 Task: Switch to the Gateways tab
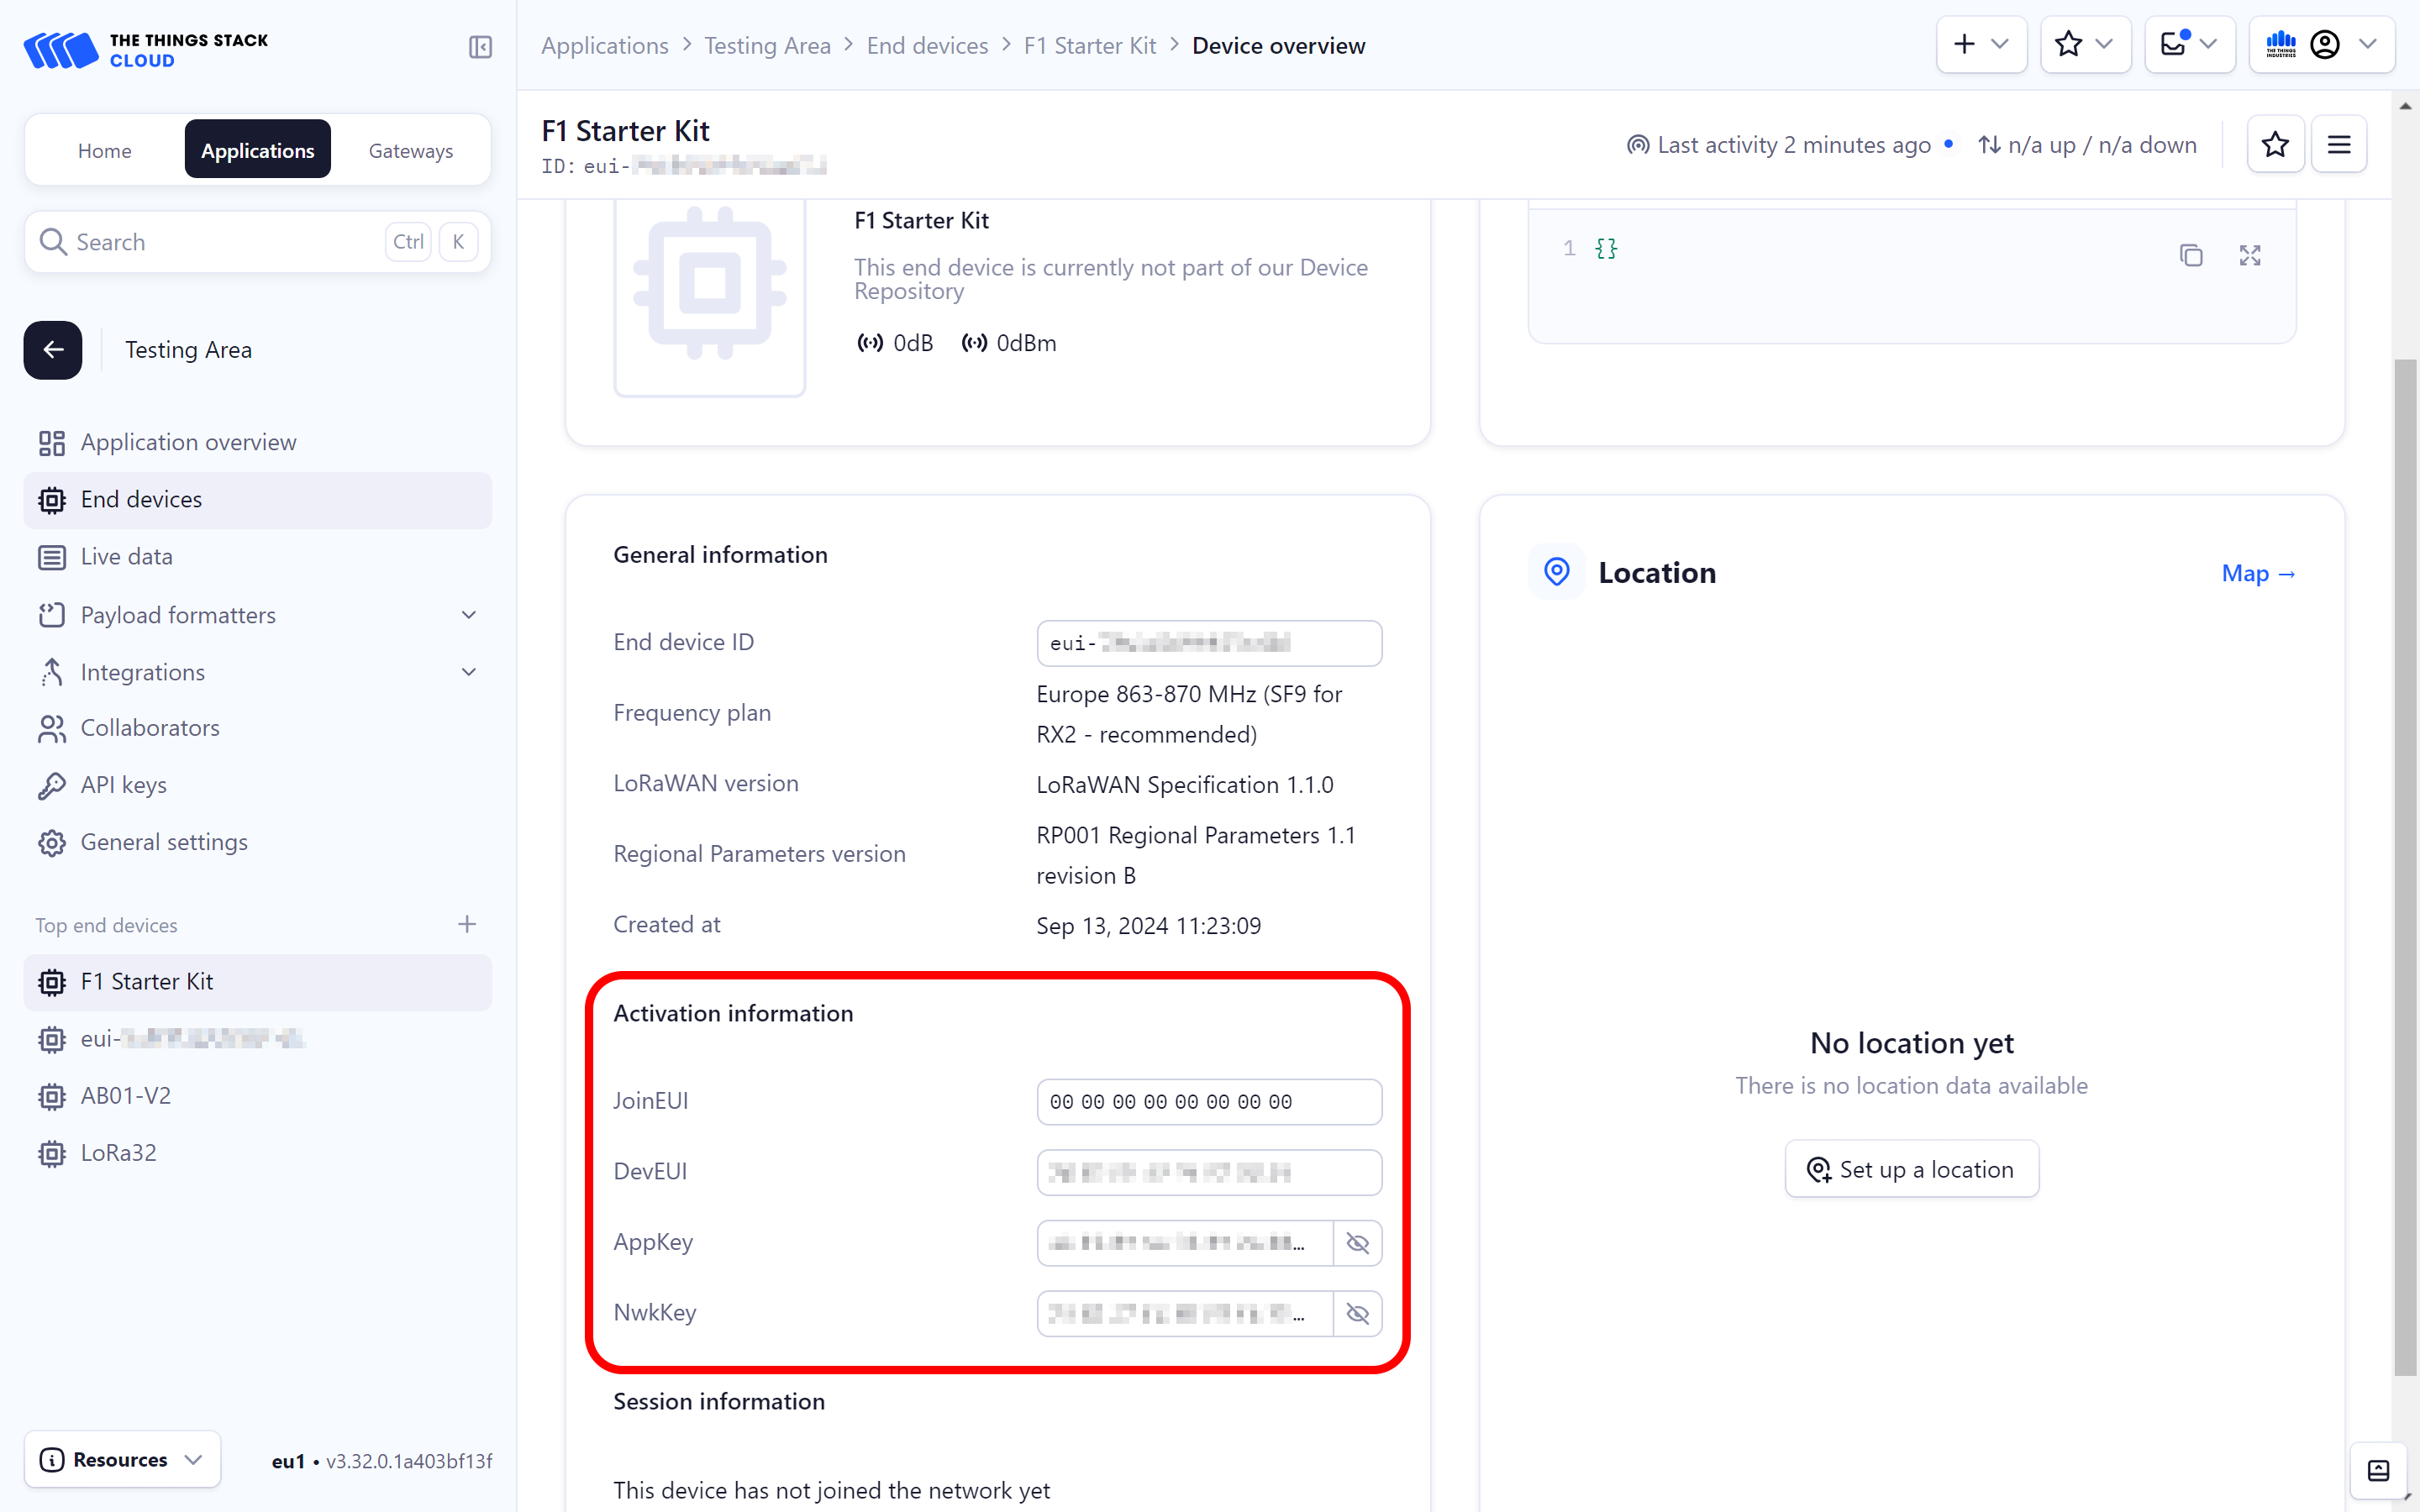410,150
